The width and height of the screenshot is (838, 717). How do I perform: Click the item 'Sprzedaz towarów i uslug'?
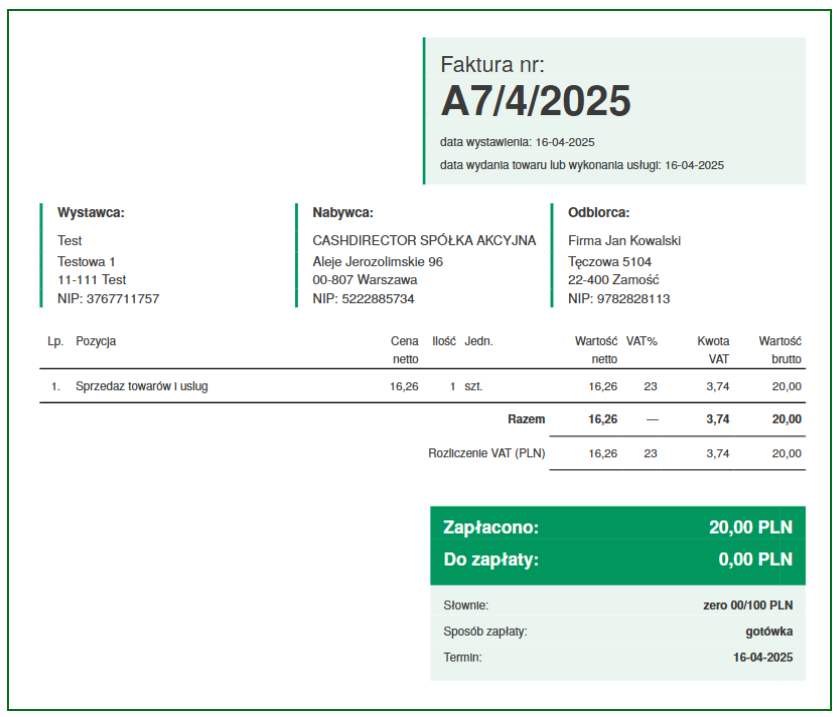pyautogui.click(x=142, y=386)
